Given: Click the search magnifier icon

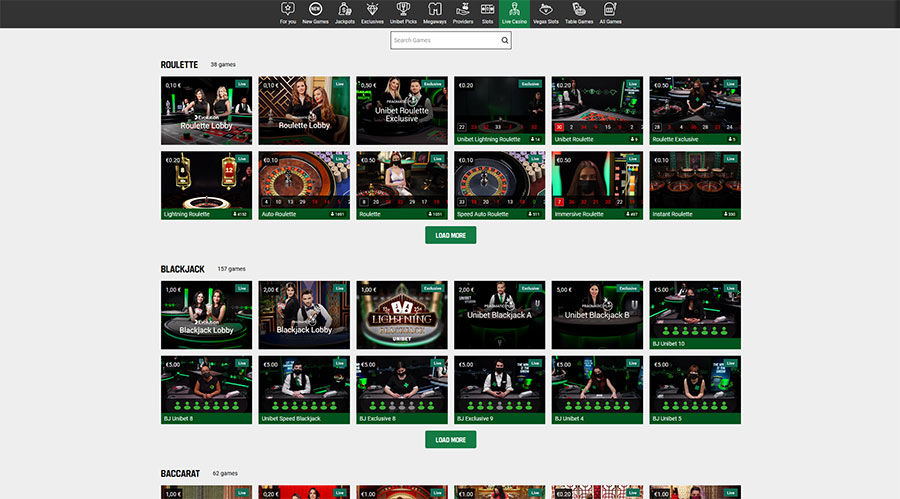Looking at the screenshot, I should (x=505, y=40).
